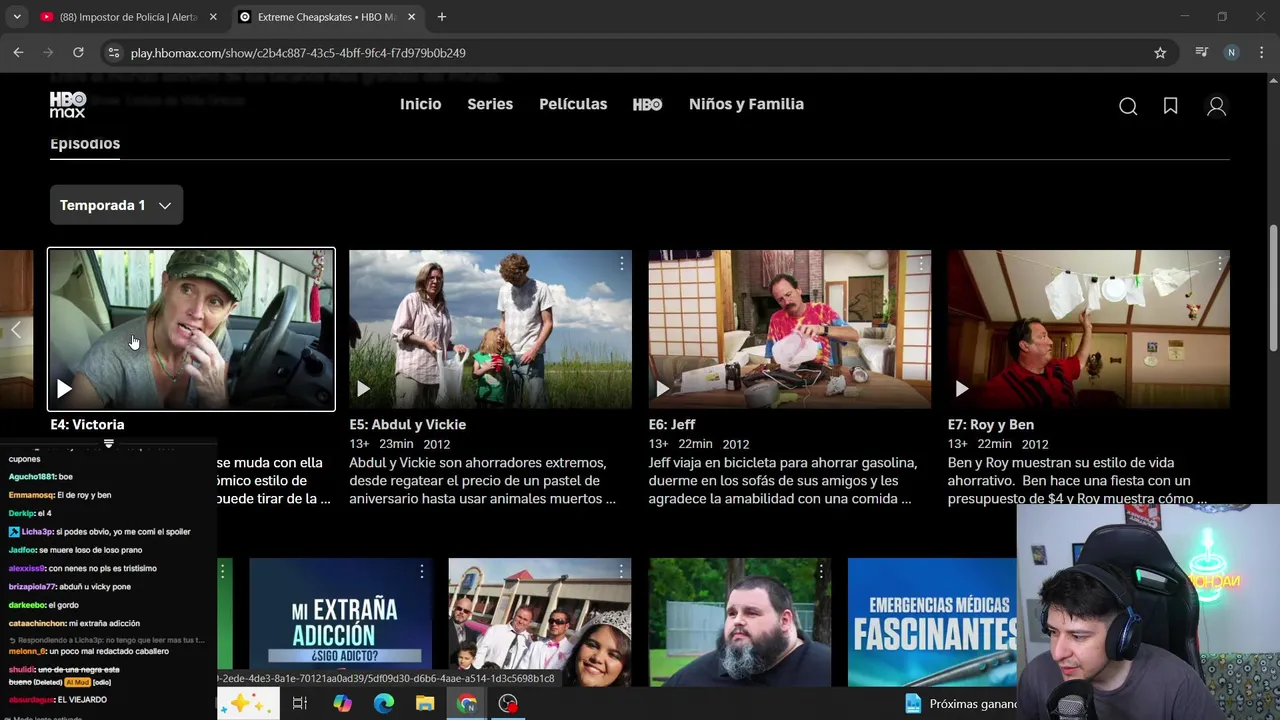Play episode E6: Jeff
This screenshot has height=720, width=1280.
coord(662,388)
